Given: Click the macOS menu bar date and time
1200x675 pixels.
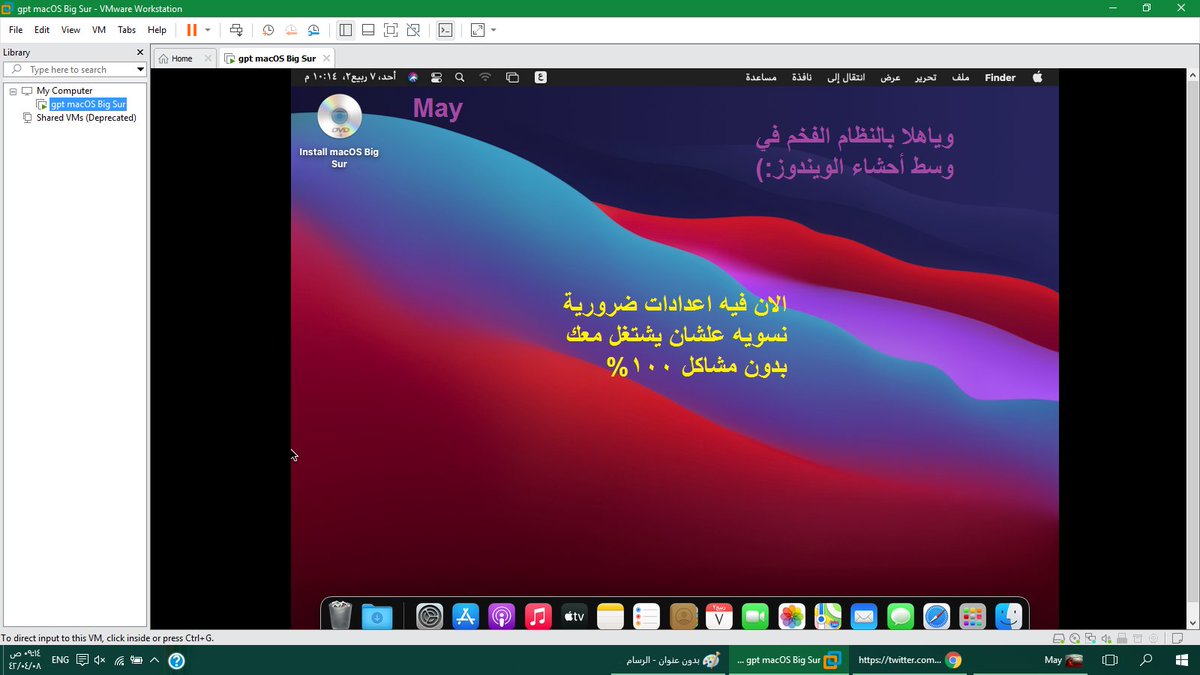Looking at the screenshot, I should (x=348, y=77).
